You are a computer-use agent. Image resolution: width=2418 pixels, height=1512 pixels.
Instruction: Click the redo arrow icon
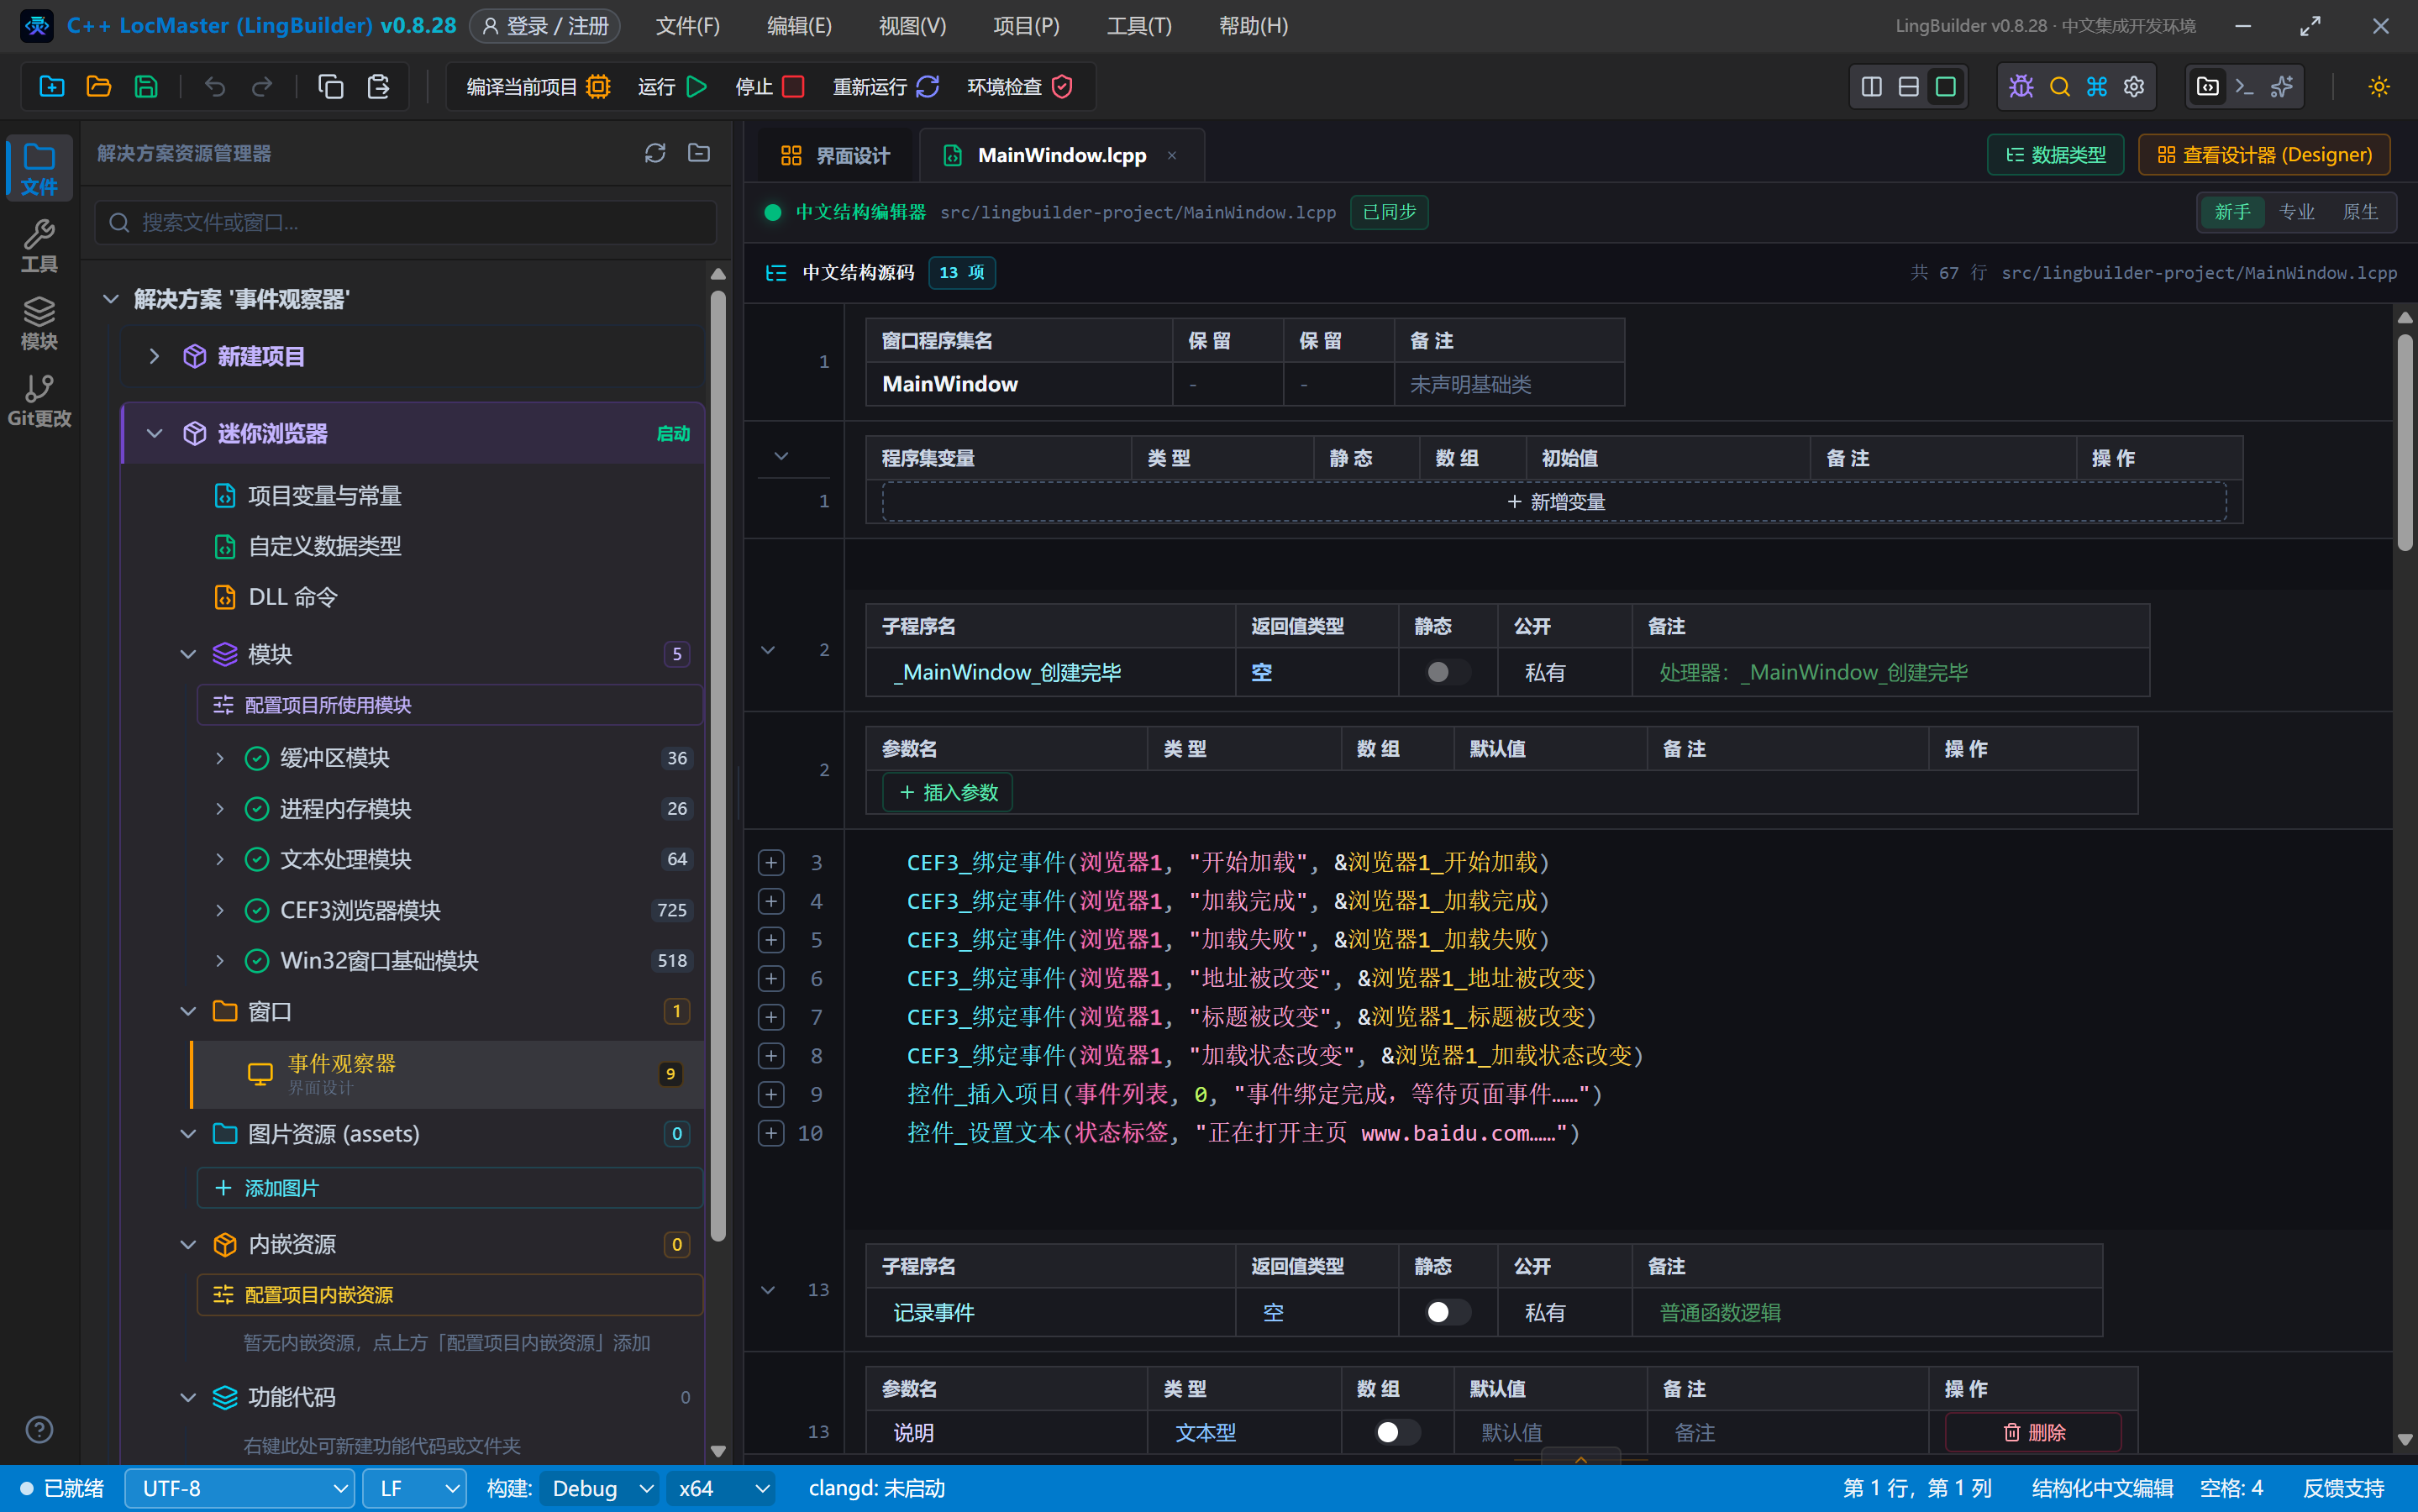(262, 87)
